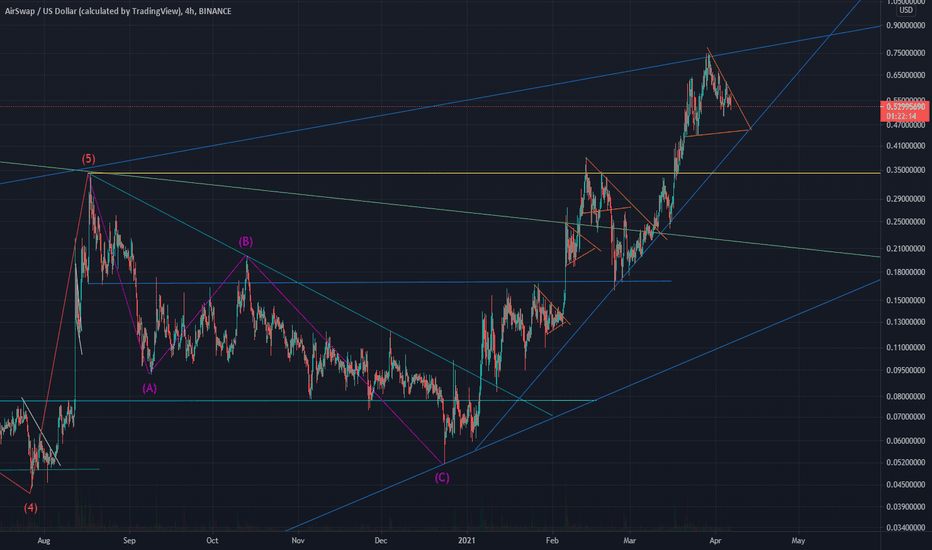
Task: Click the Nov label on time axis
Action: (x=298, y=540)
